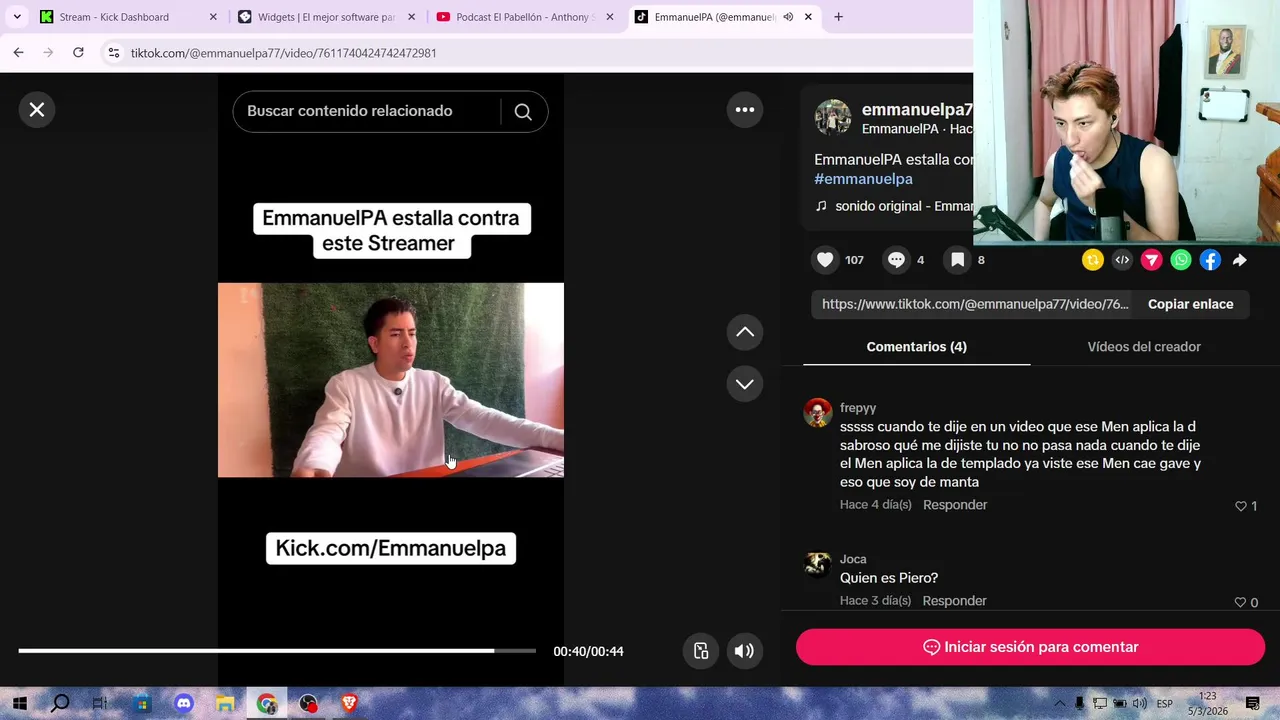Open the #emmanuelpa hashtag link
Screen dimensions: 1280x720
click(863, 179)
